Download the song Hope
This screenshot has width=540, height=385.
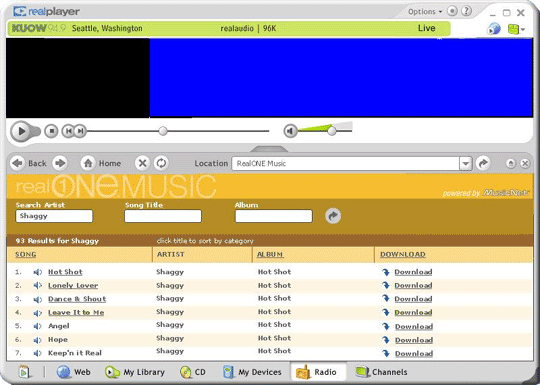pos(414,340)
